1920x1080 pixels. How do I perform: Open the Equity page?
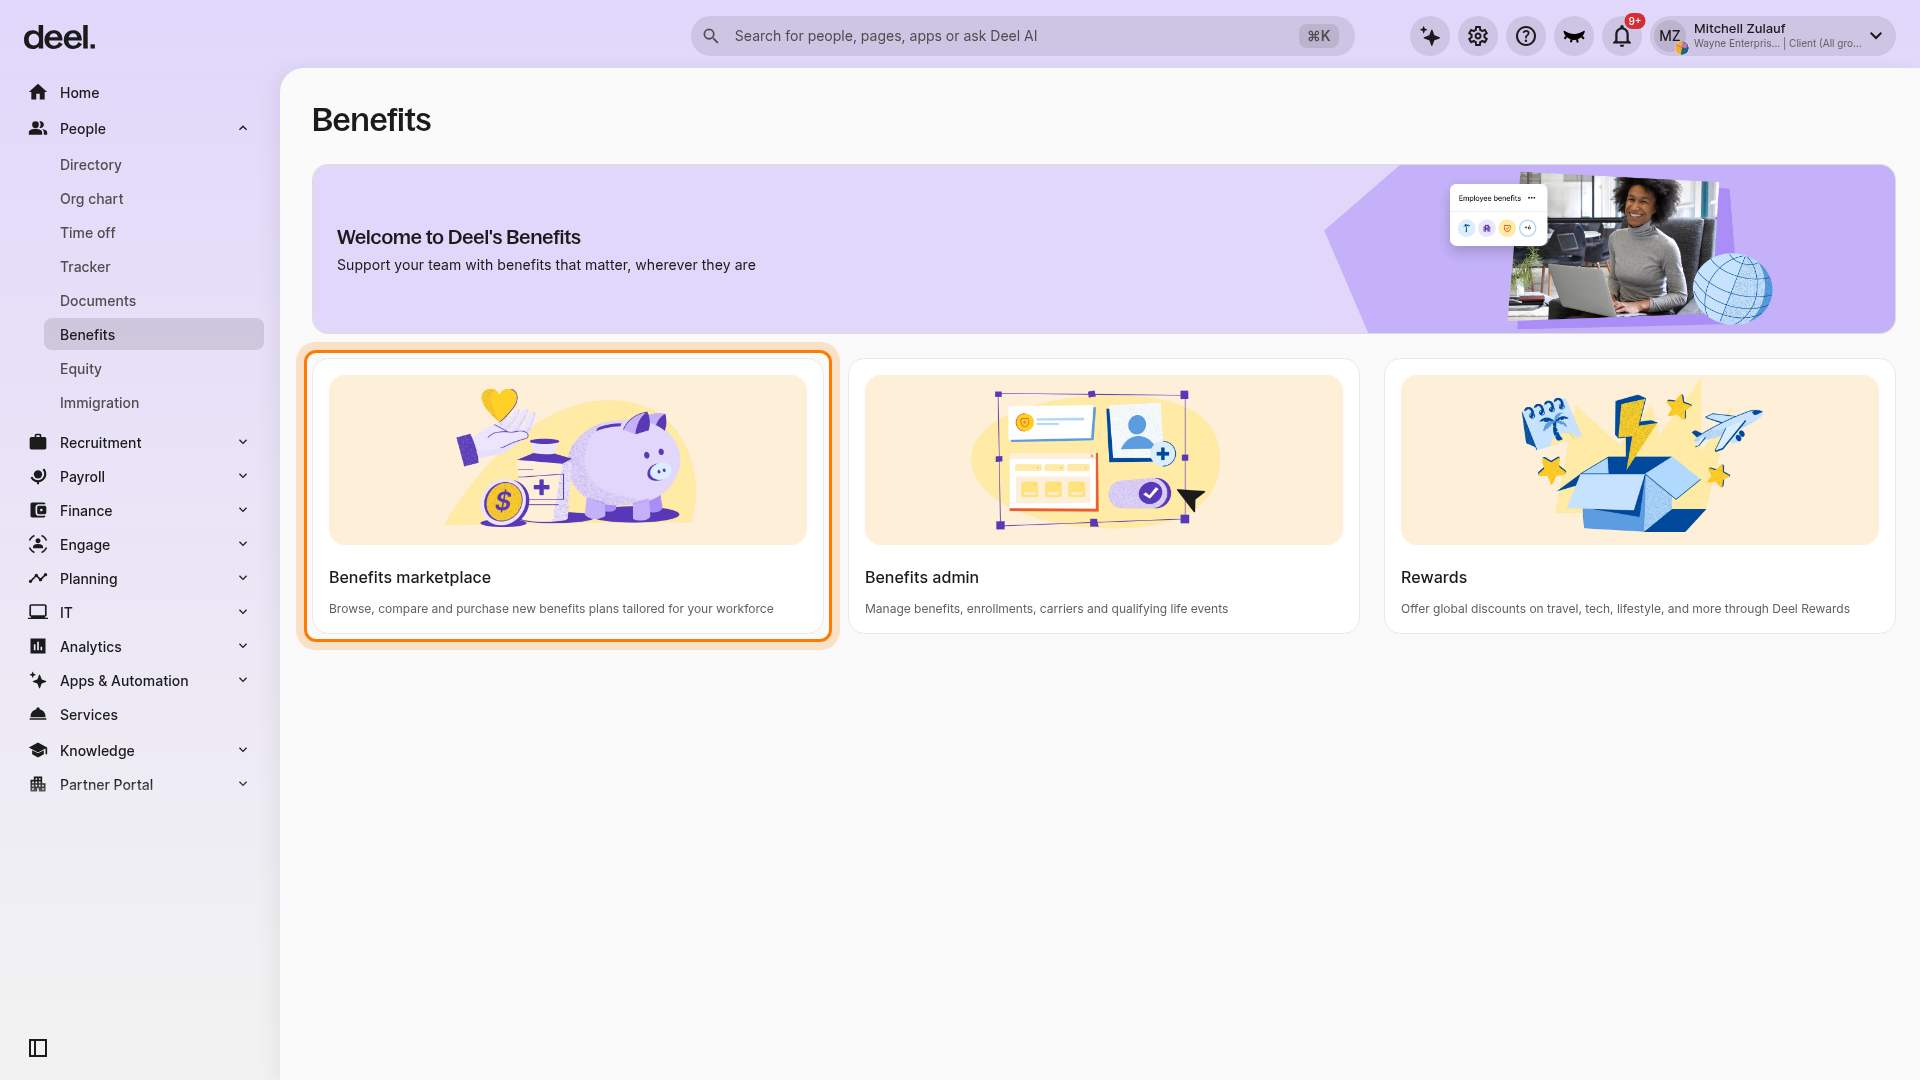coord(154,369)
